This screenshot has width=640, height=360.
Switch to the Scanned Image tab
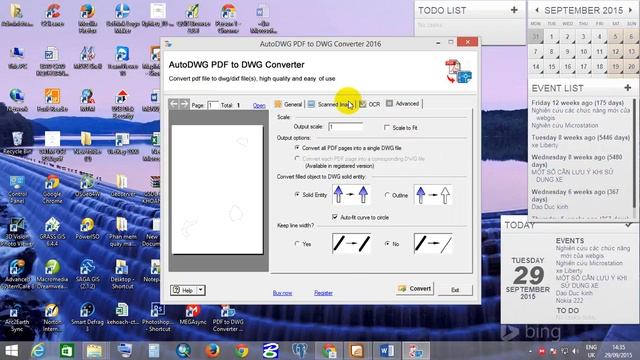pos(331,104)
